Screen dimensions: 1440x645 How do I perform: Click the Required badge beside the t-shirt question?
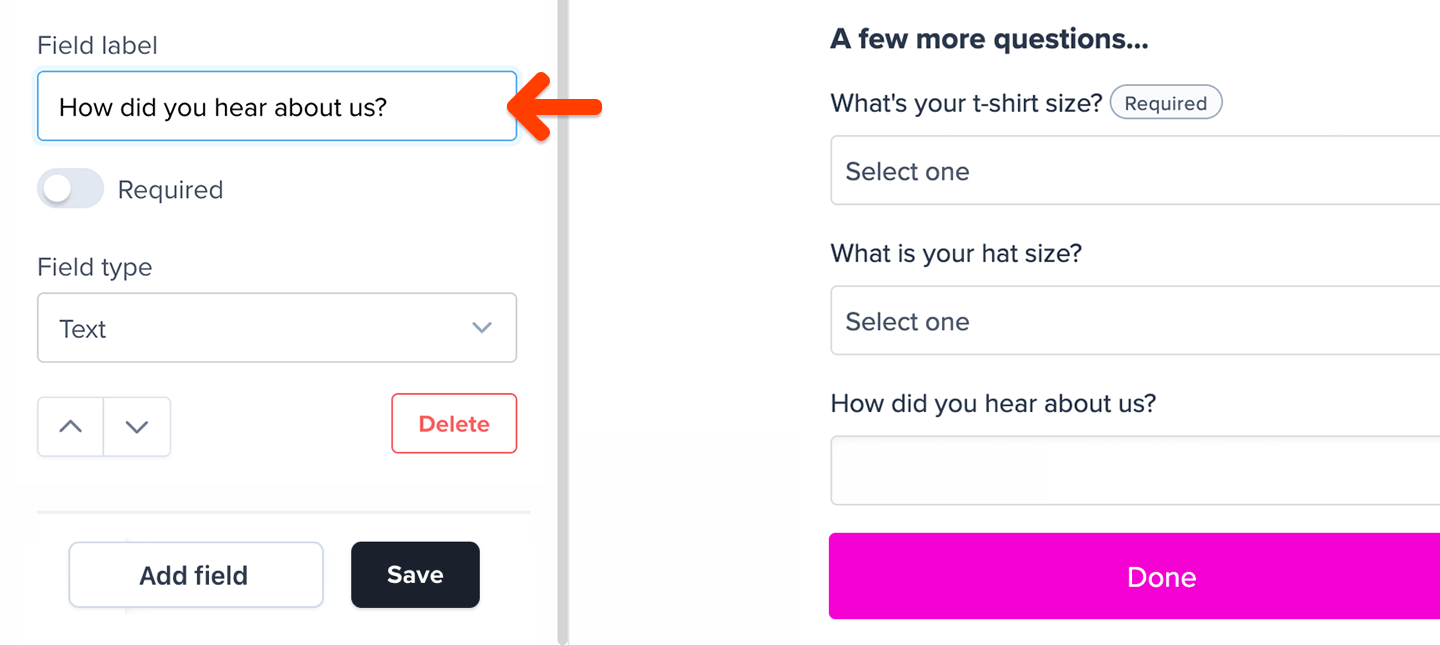[1166, 102]
